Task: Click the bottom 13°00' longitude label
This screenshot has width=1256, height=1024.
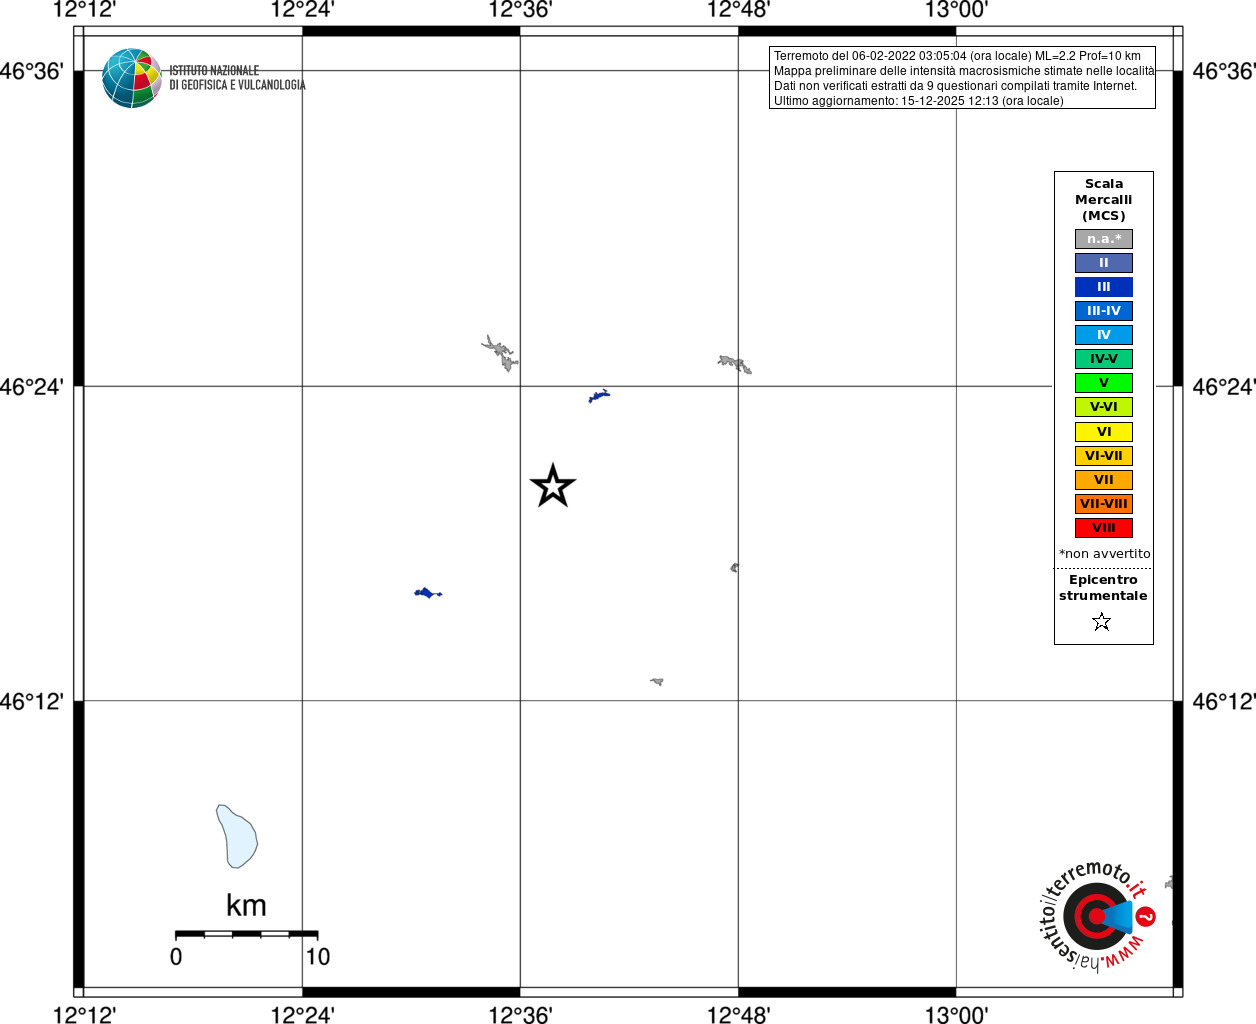Action: pyautogui.click(x=956, y=1014)
